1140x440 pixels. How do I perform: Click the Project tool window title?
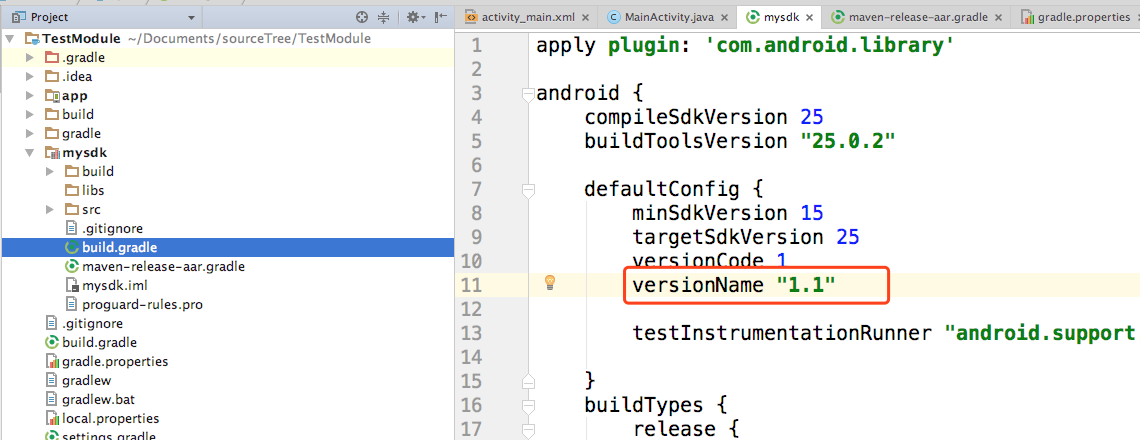[50, 17]
